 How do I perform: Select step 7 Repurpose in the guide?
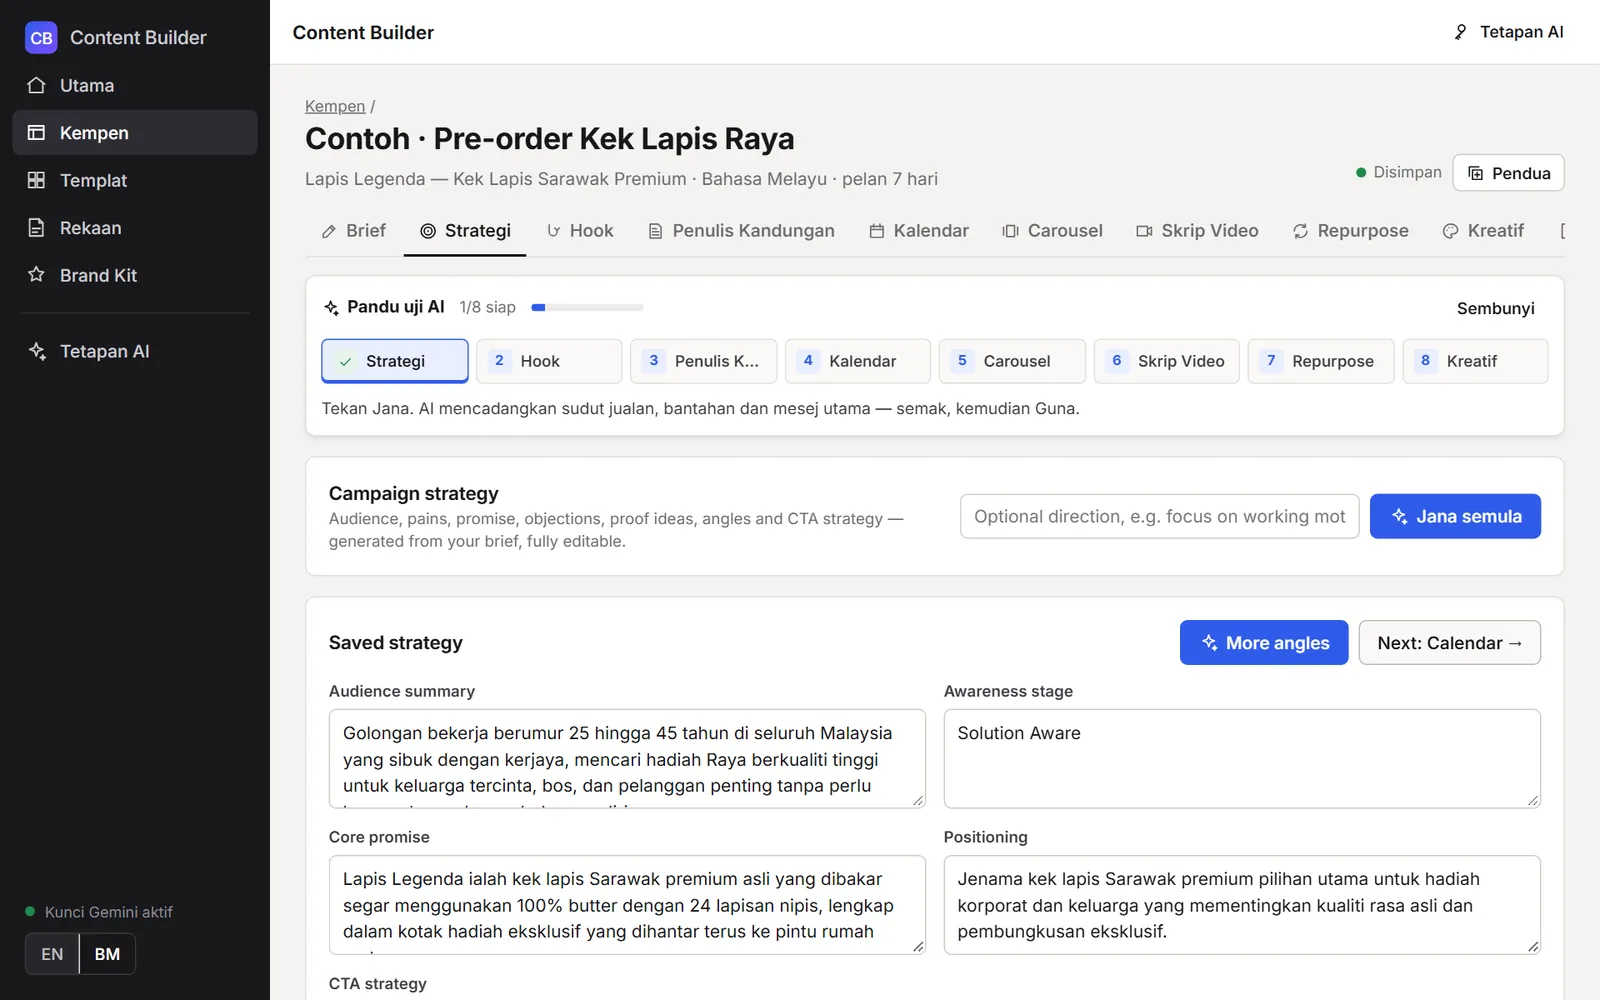point(1321,361)
